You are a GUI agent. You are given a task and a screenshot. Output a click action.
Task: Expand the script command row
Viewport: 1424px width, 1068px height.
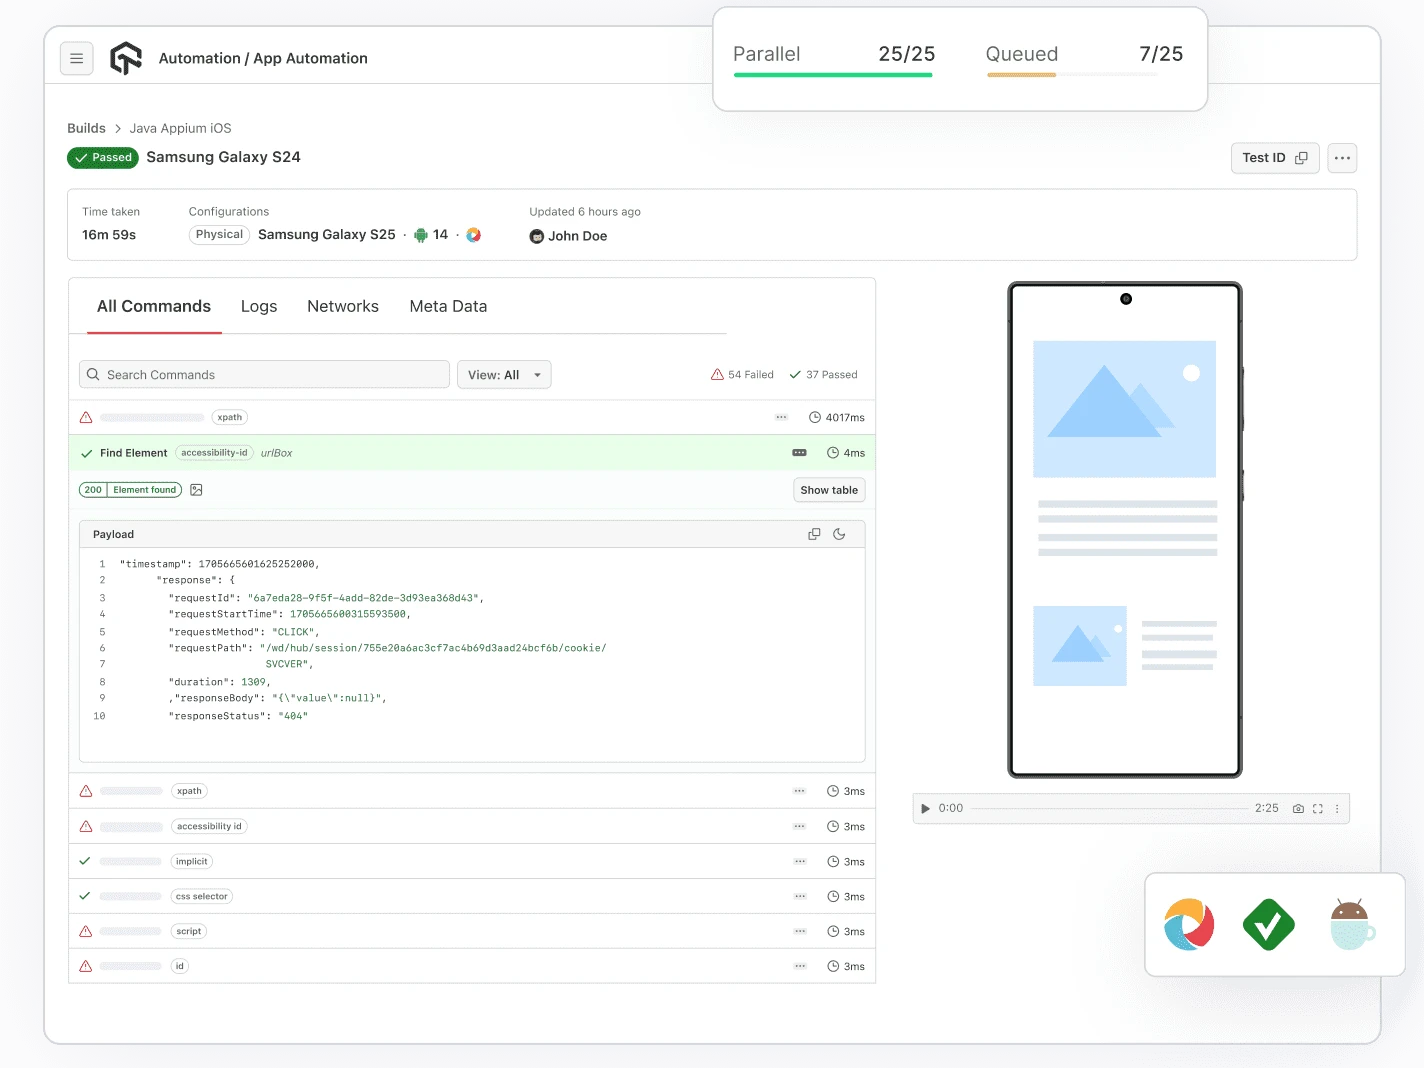tap(472, 931)
